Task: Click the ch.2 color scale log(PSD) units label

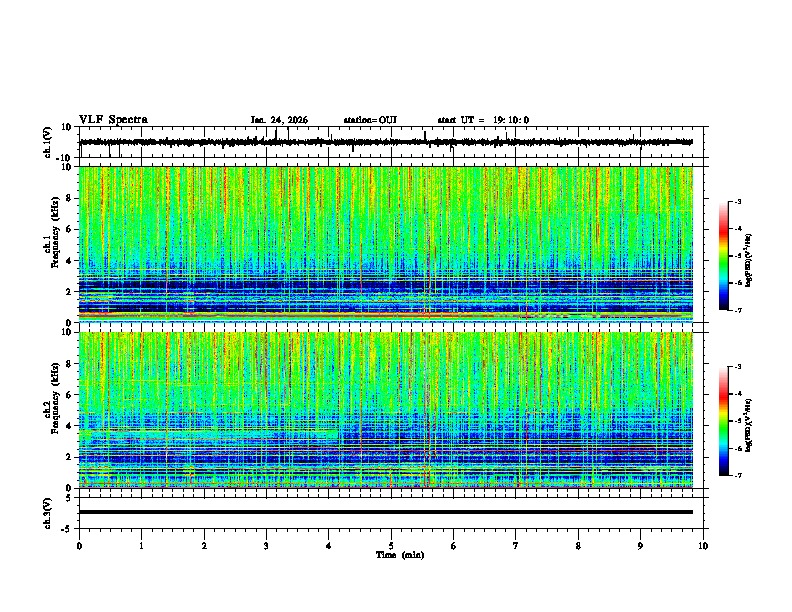Action: [749, 425]
